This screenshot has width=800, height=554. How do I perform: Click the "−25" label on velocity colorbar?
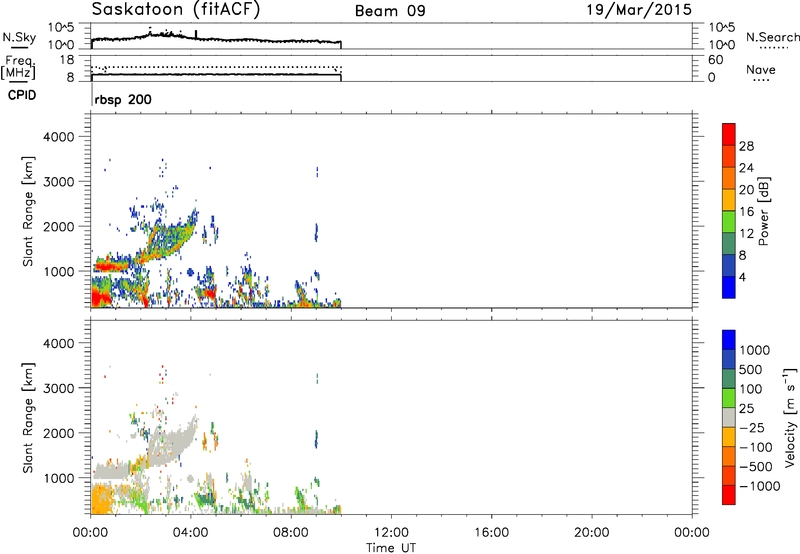click(752, 428)
